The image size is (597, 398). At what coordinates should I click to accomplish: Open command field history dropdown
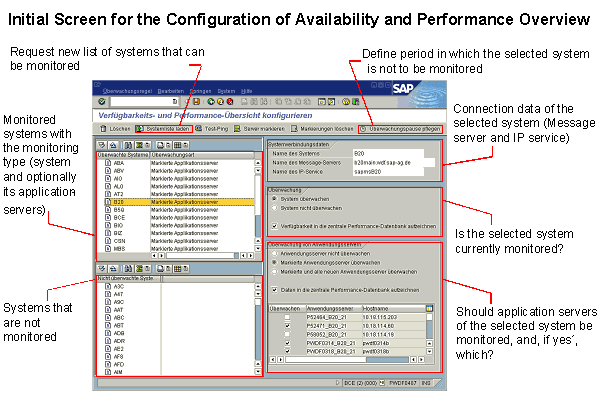pyautogui.click(x=175, y=102)
